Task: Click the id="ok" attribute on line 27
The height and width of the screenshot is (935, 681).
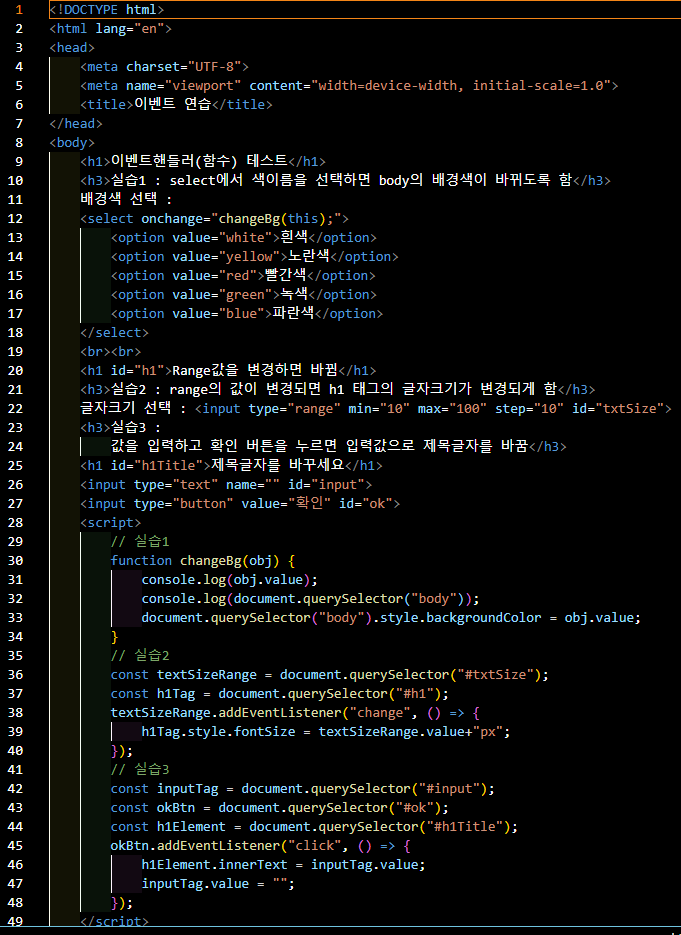Action: [x=366, y=504]
